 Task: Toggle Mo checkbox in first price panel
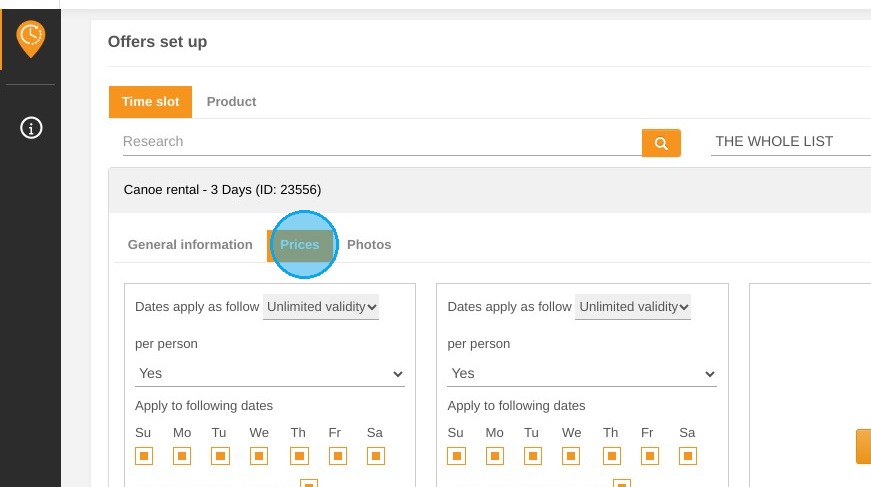click(182, 456)
